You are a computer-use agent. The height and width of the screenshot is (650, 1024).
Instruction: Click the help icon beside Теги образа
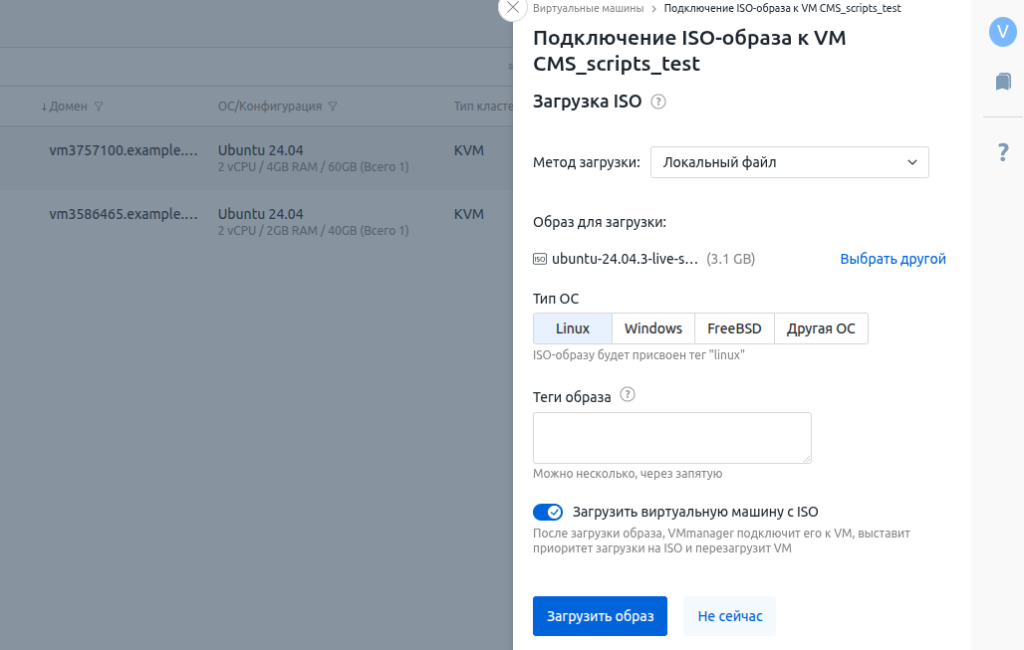coord(628,395)
